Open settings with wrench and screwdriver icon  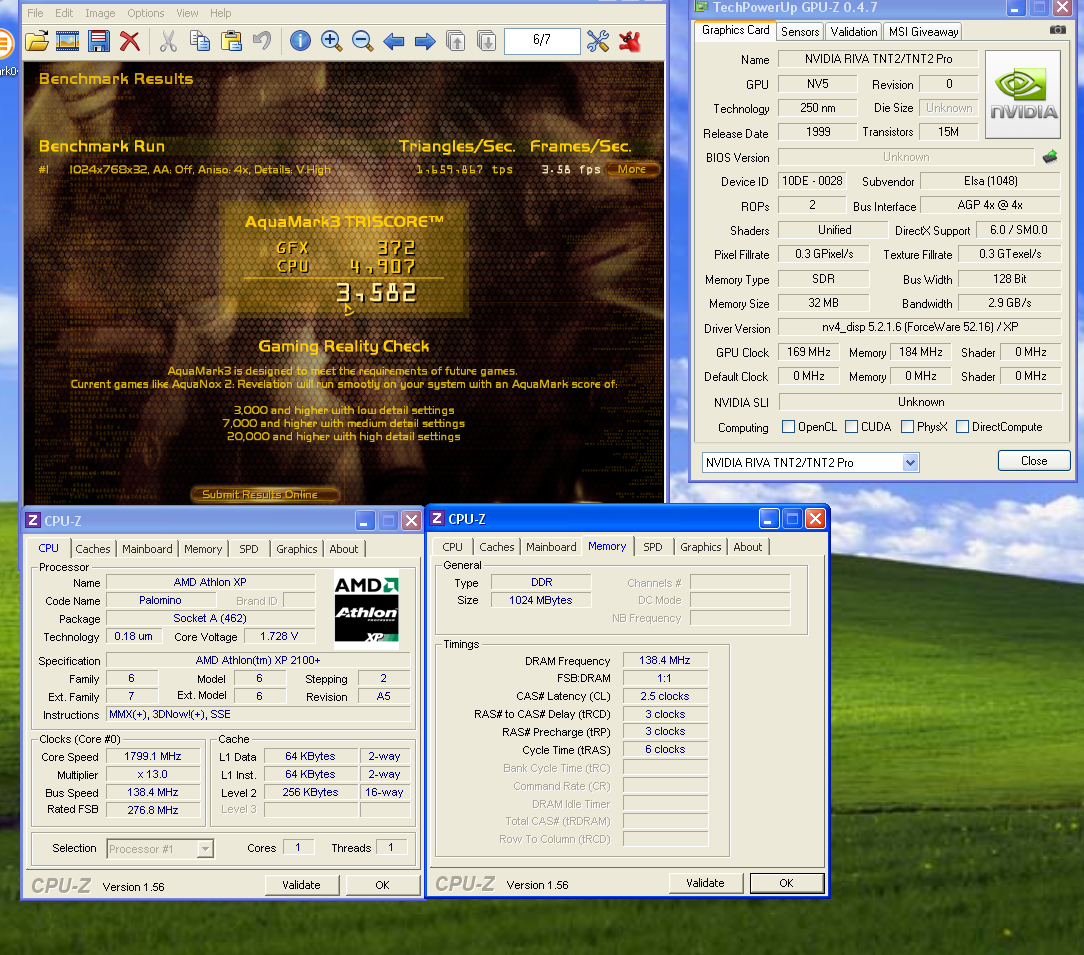[x=598, y=41]
